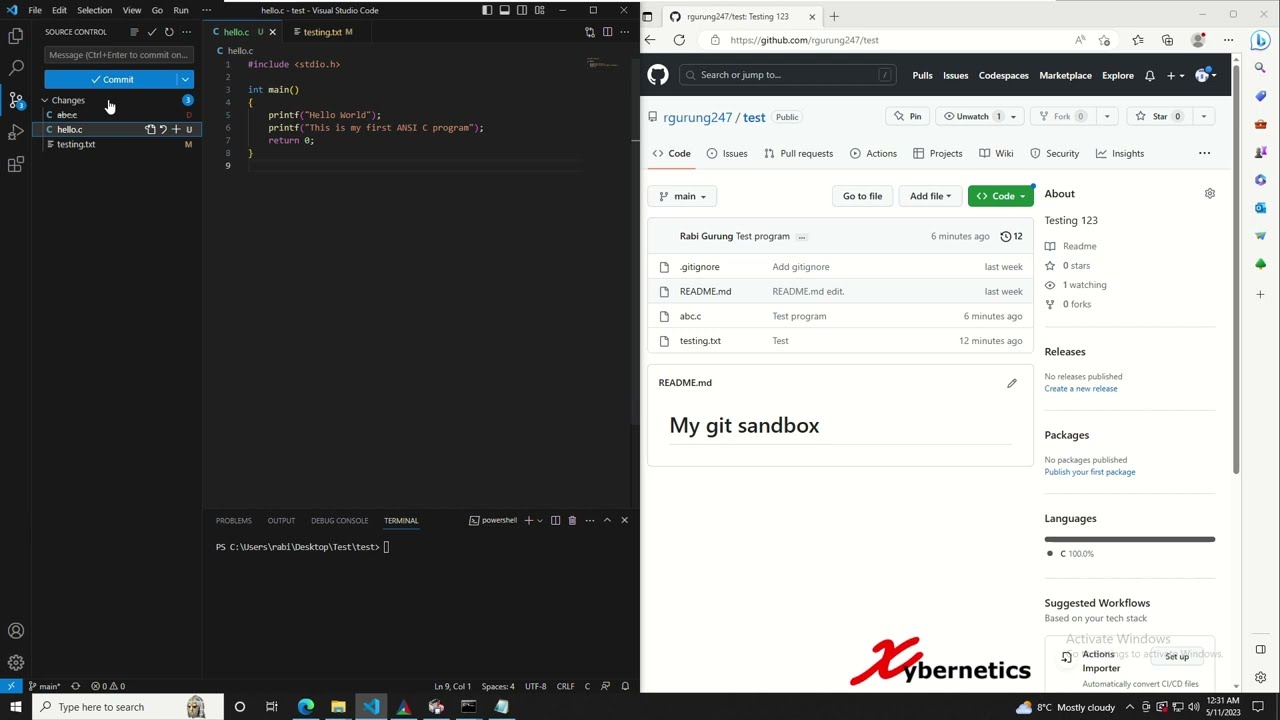Click the C language percentage bar

pyautogui.click(x=1129, y=539)
